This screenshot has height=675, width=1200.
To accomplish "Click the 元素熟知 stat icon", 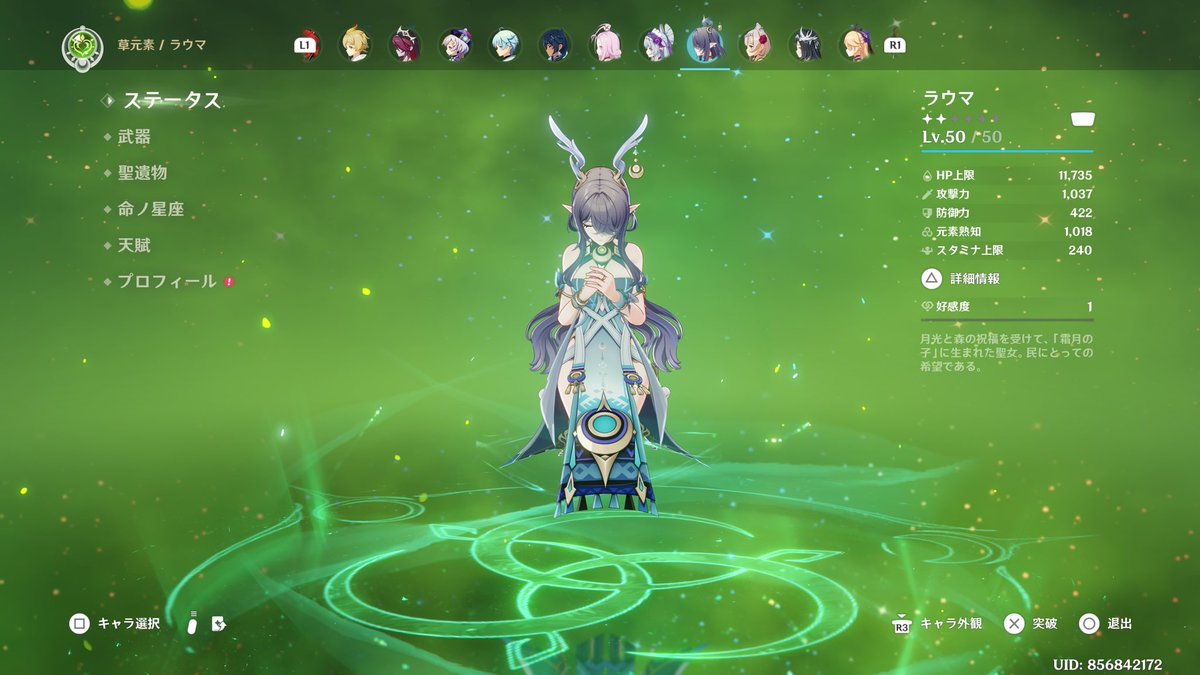I will pos(927,232).
